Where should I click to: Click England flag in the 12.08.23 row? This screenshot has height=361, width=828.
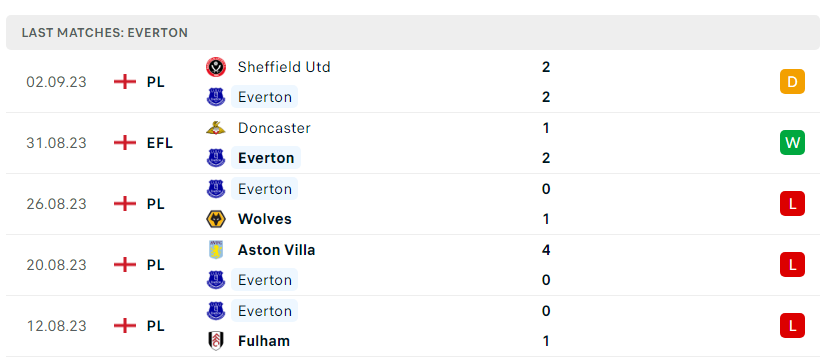125,326
